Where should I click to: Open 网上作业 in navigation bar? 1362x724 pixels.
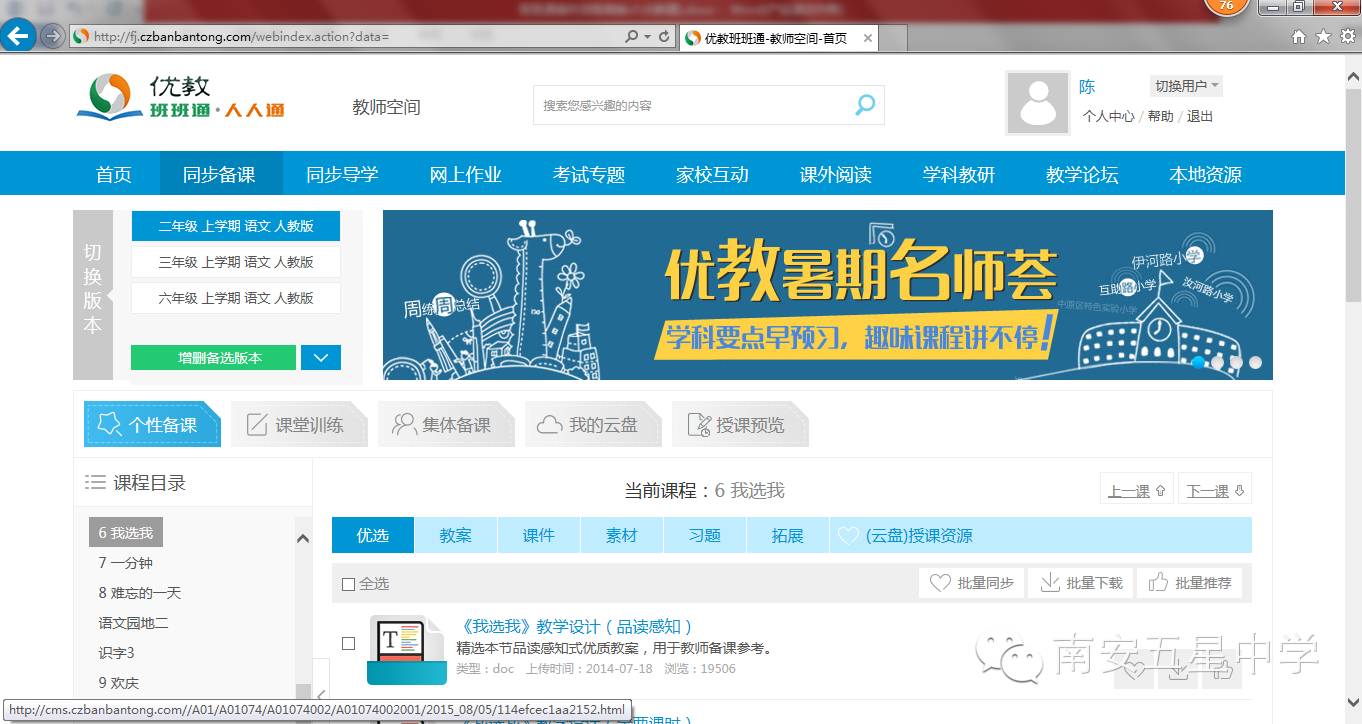(465, 174)
